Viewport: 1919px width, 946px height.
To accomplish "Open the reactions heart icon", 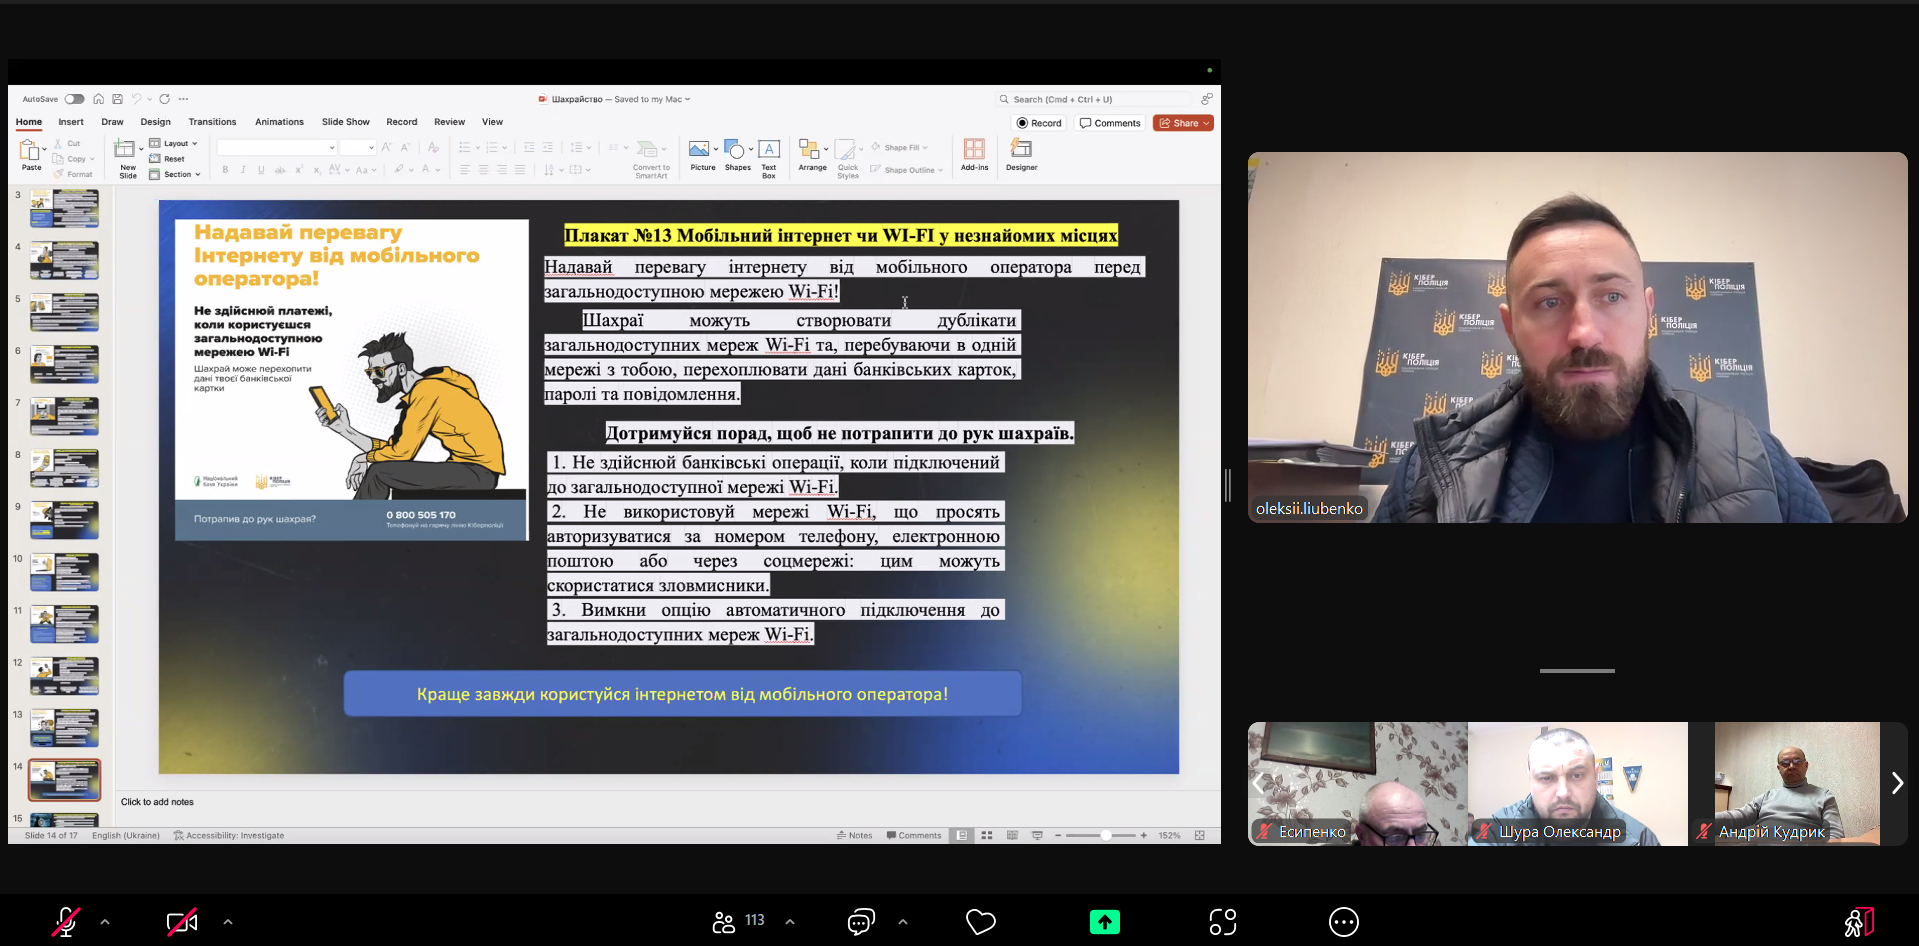I will click(x=980, y=922).
